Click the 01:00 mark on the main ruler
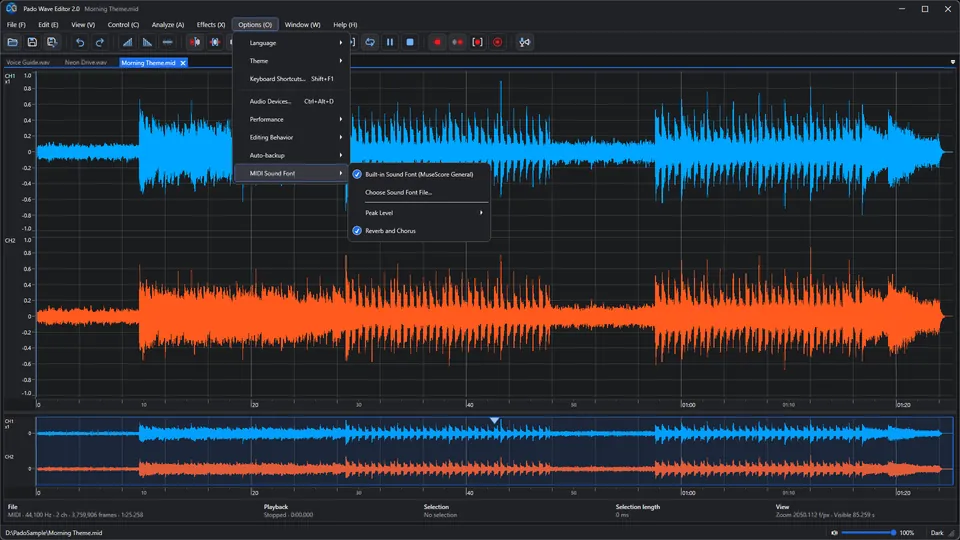The image size is (960, 540). tap(688, 405)
